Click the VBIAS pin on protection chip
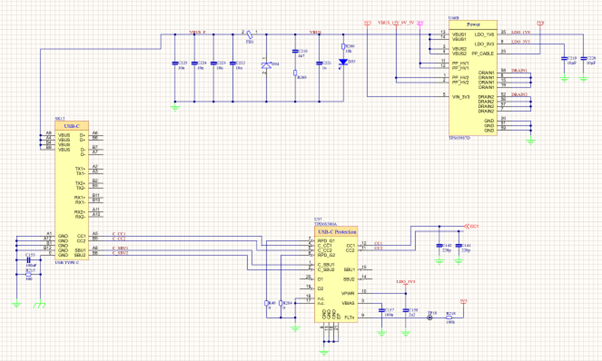The width and height of the screenshot is (602, 361). (348, 303)
